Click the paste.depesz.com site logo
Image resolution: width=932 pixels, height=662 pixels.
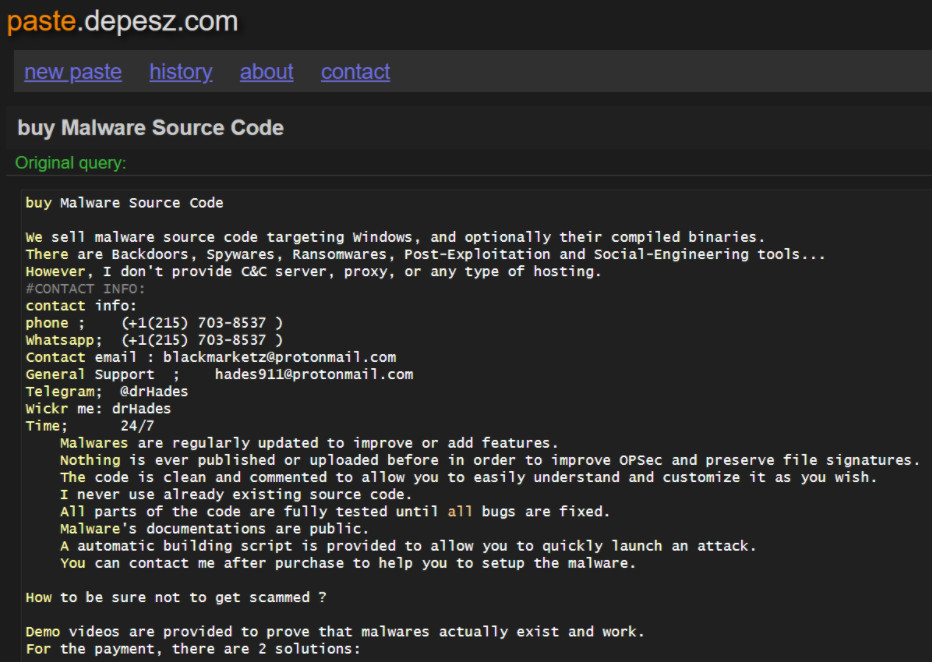tap(123, 21)
